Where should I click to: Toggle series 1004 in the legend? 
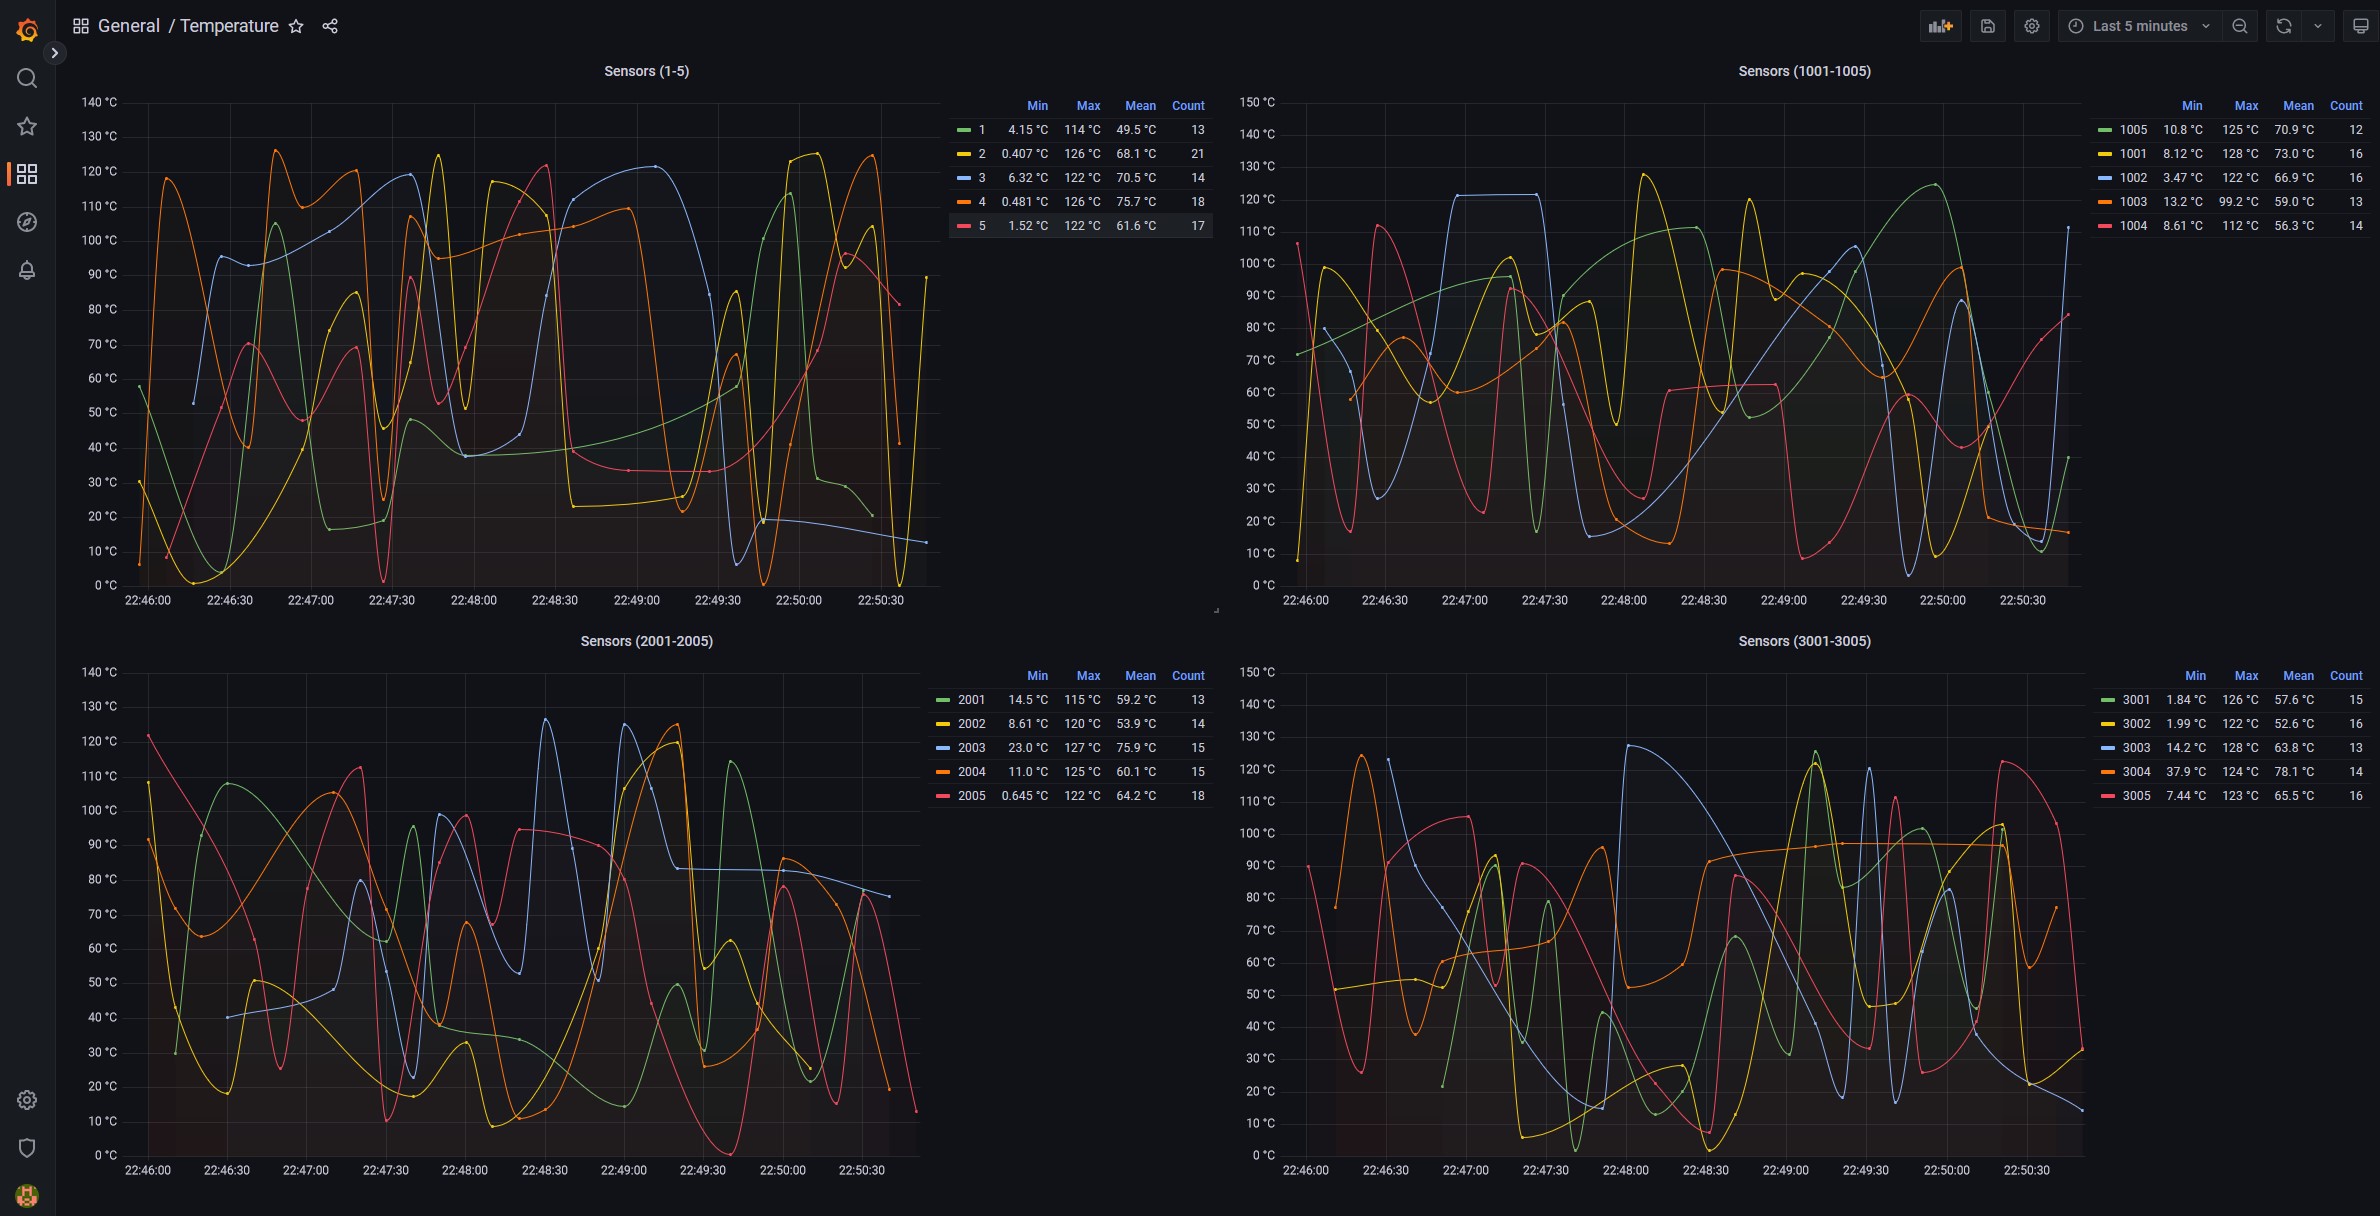pyautogui.click(x=2132, y=226)
